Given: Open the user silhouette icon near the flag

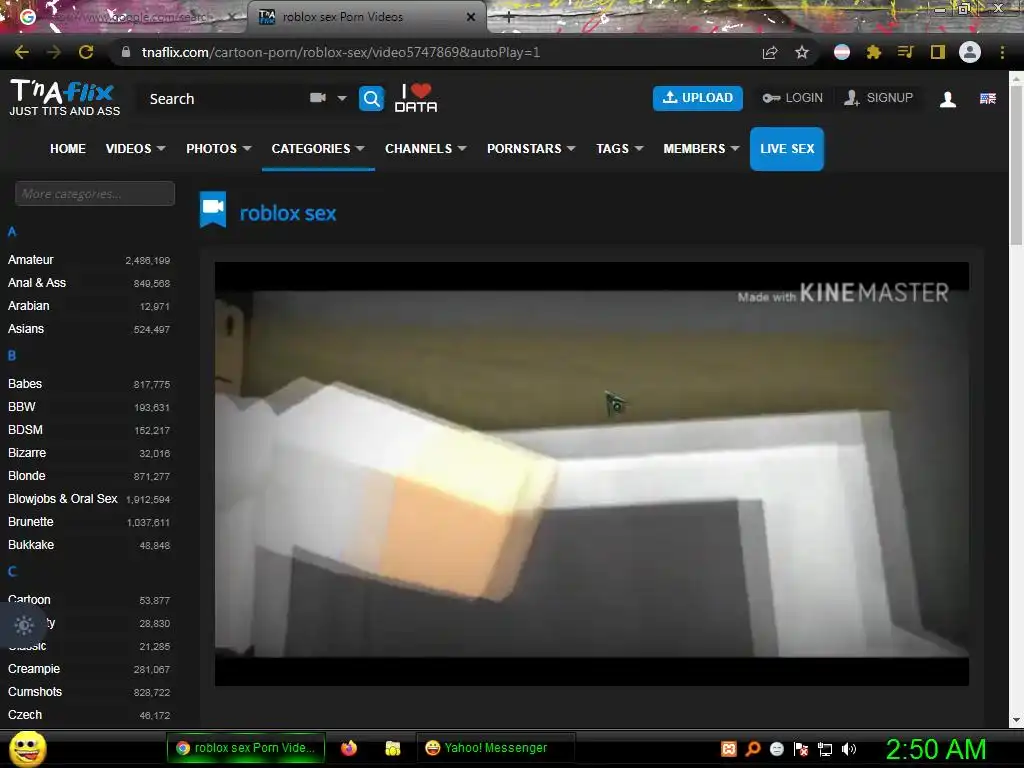Looking at the screenshot, I should pyautogui.click(x=948, y=99).
